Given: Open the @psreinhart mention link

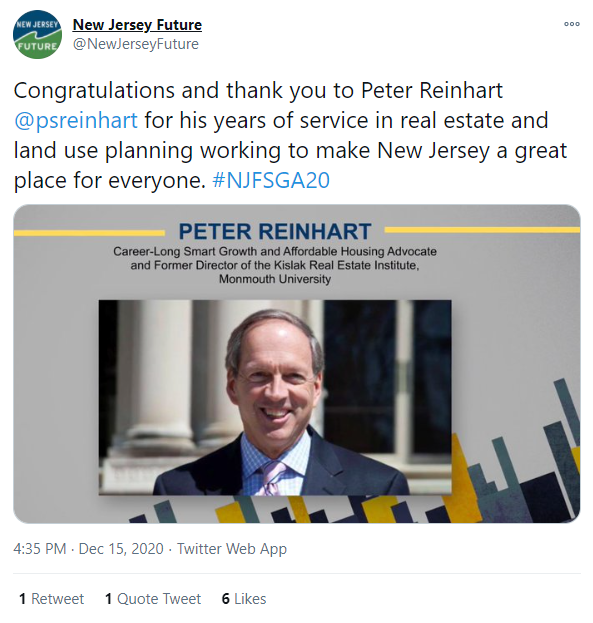Looking at the screenshot, I should click(76, 120).
